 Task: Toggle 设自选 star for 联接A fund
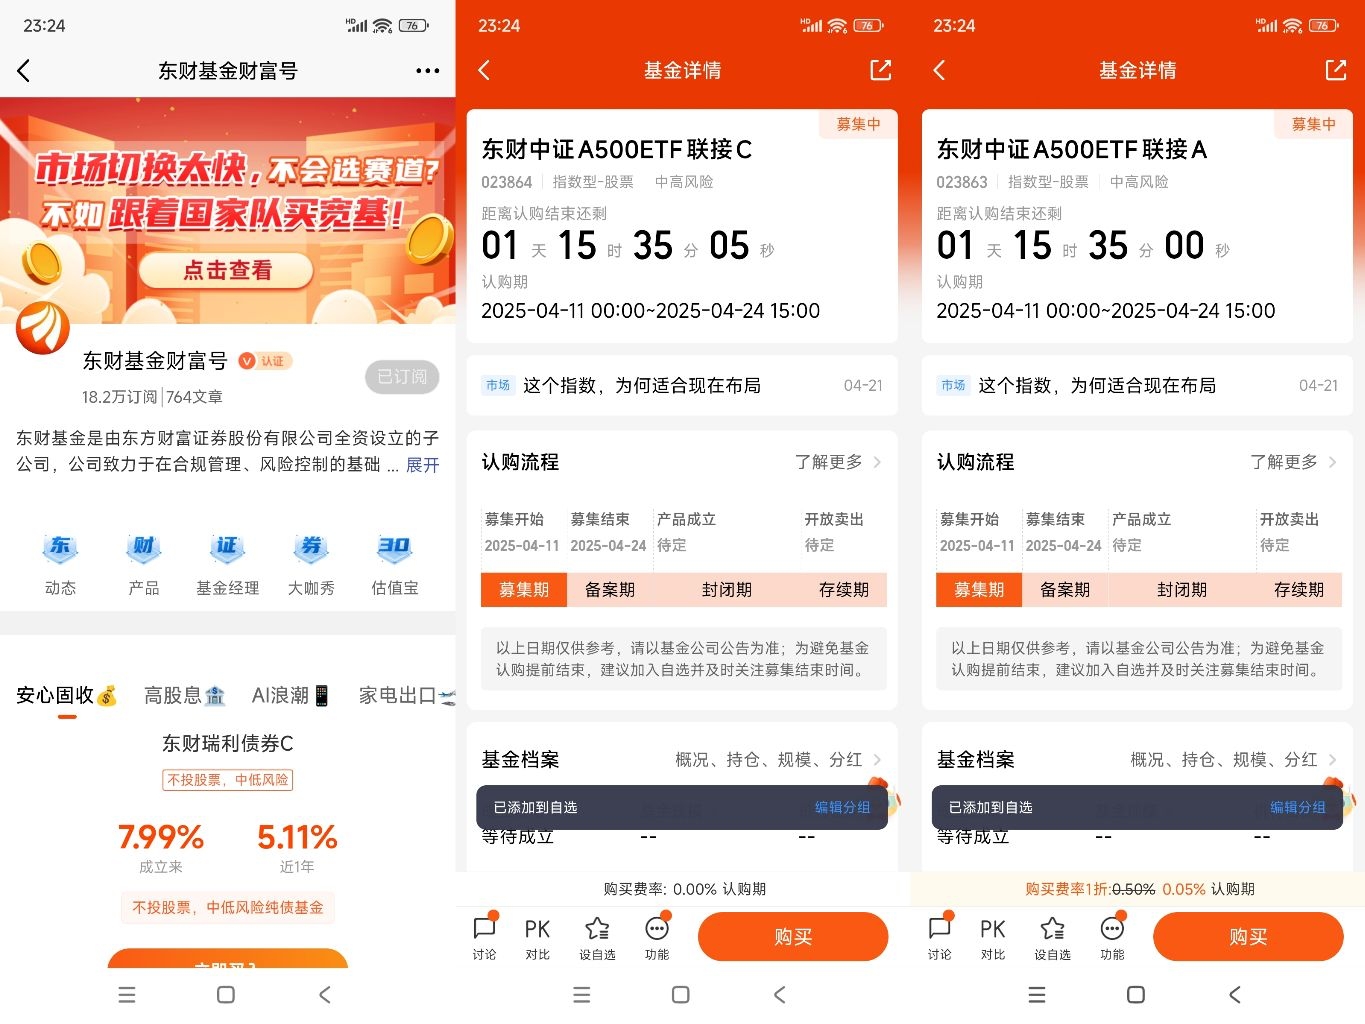1052,938
